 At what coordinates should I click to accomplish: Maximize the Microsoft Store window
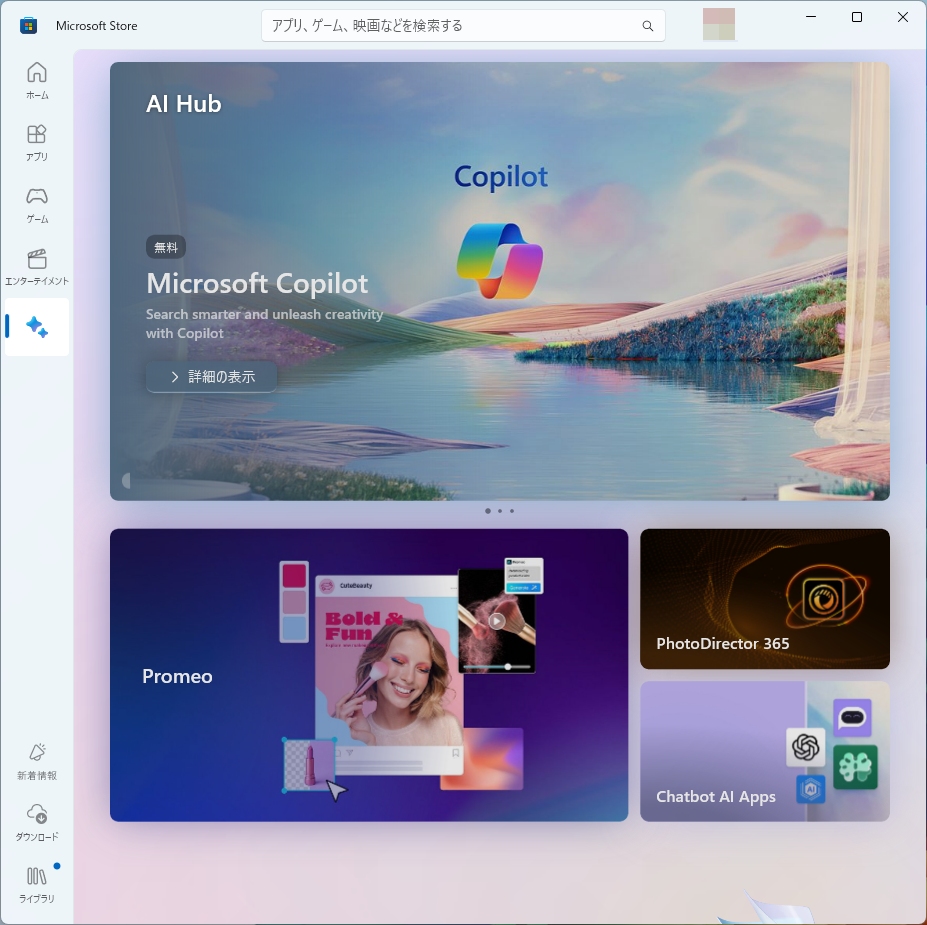857,17
